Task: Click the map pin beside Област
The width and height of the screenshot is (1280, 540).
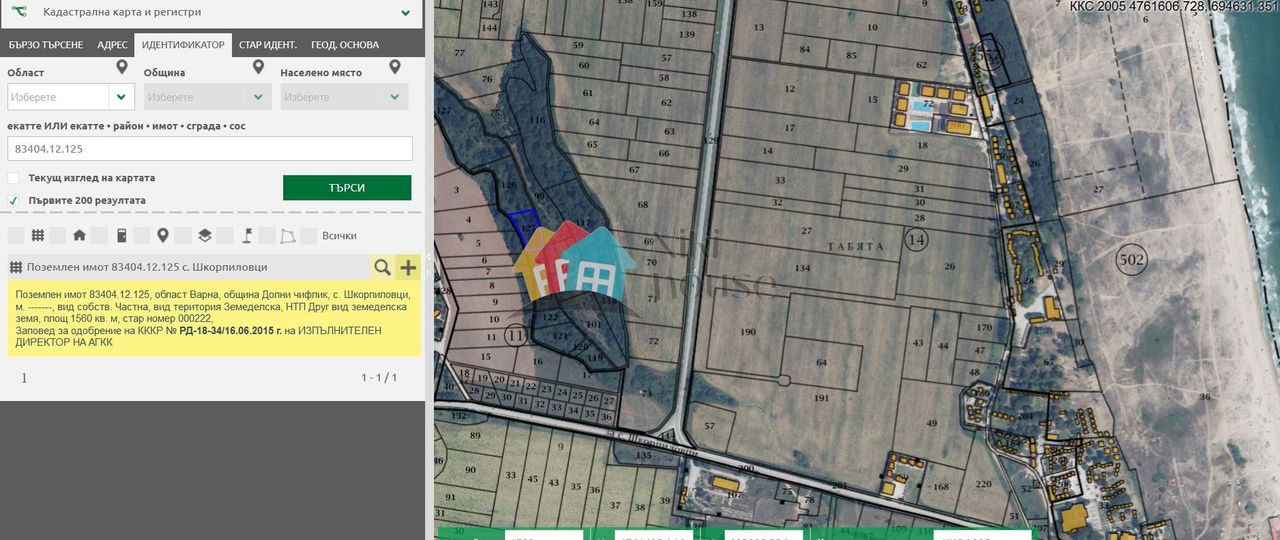Action: point(122,68)
